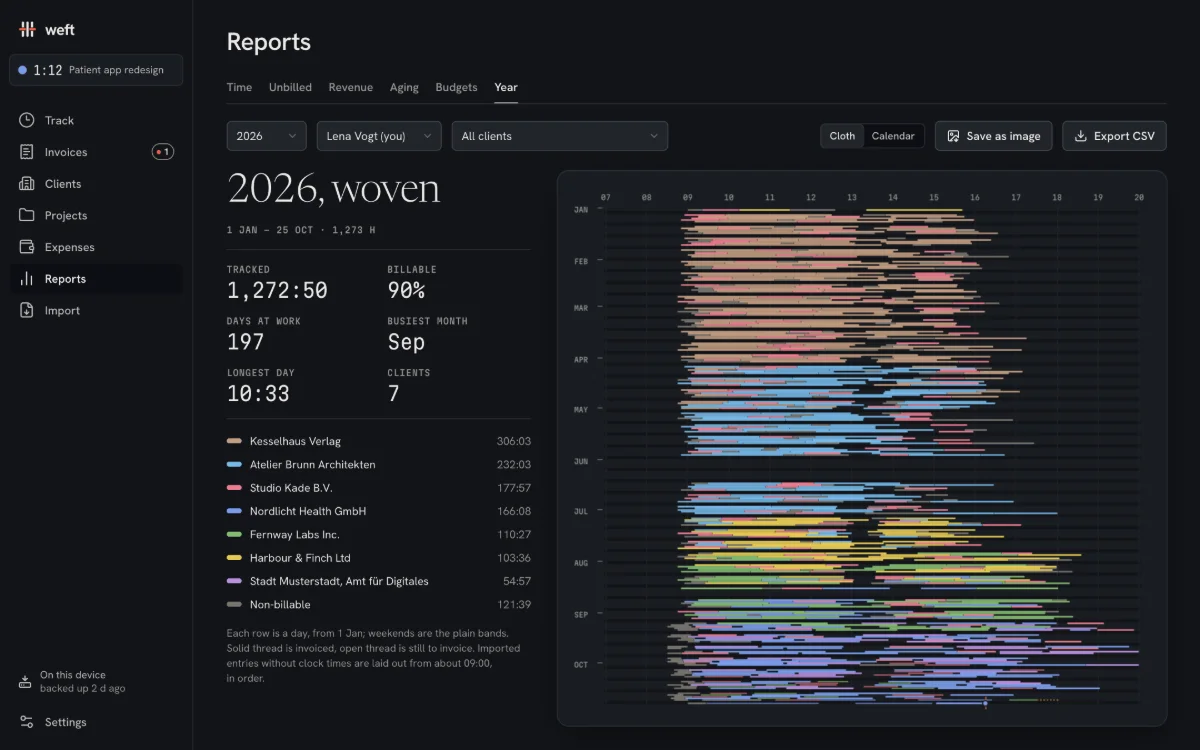Image resolution: width=1200 pixels, height=750 pixels.
Task: Click the longest day value 10:33
Action: [x=258, y=394]
